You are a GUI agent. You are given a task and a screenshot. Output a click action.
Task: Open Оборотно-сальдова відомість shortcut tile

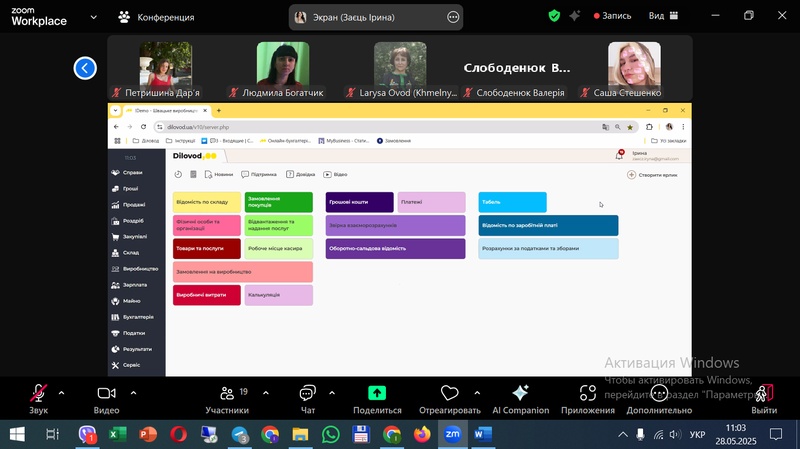[x=395, y=248]
